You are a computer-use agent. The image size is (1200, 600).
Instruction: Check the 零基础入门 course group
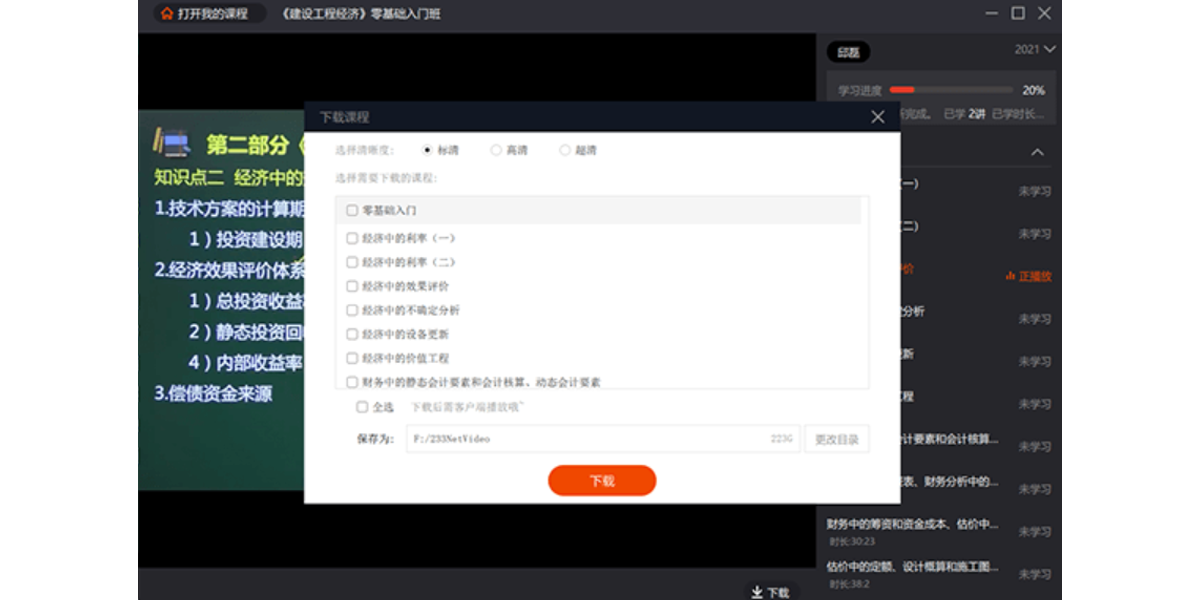pyautogui.click(x=352, y=211)
